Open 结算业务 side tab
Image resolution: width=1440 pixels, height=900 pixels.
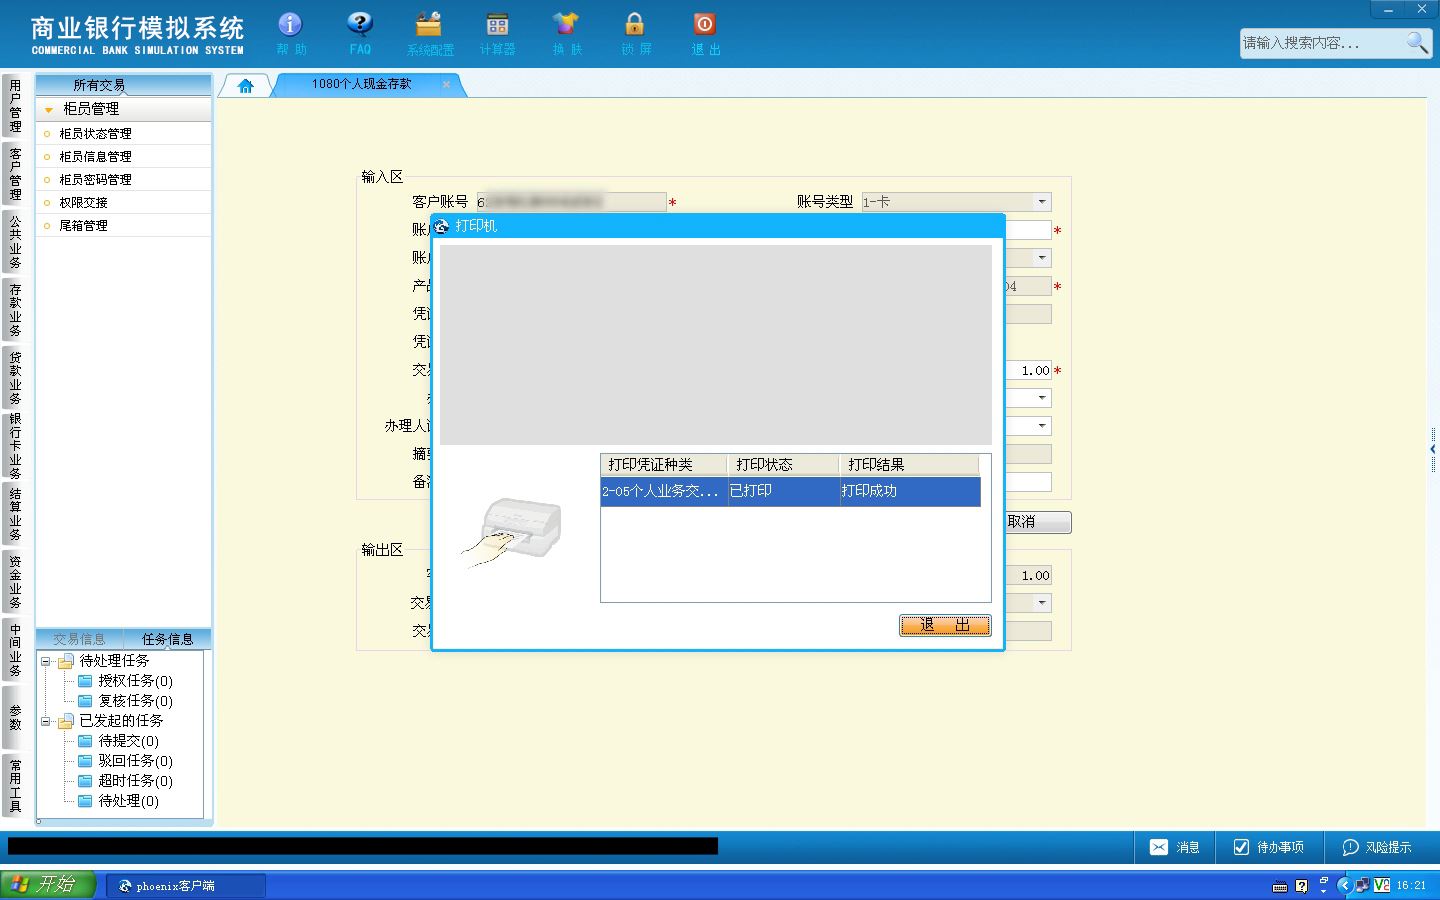tap(15, 514)
